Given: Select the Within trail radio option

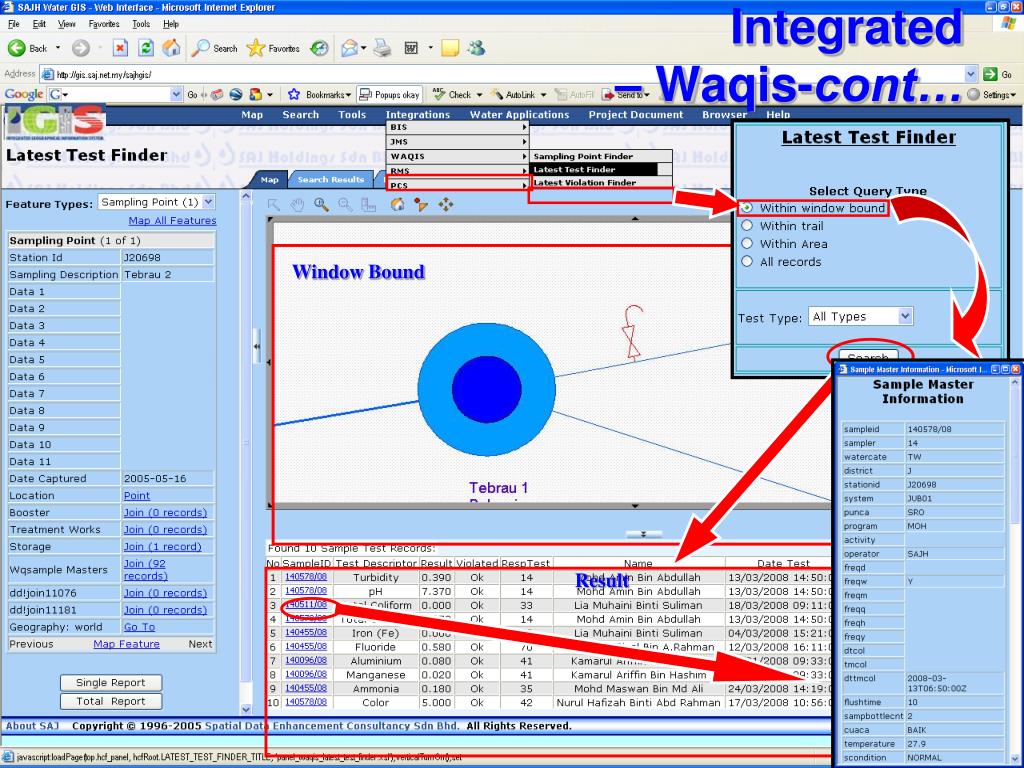Looking at the screenshot, I should click(747, 225).
